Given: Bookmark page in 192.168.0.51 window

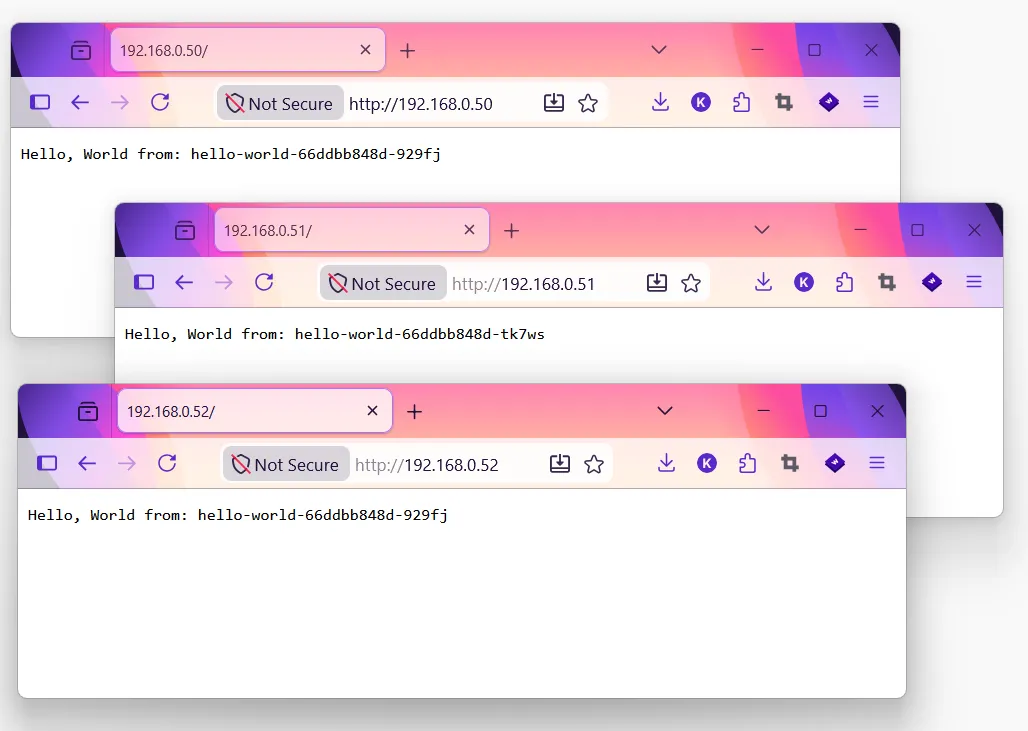Looking at the screenshot, I should [691, 283].
